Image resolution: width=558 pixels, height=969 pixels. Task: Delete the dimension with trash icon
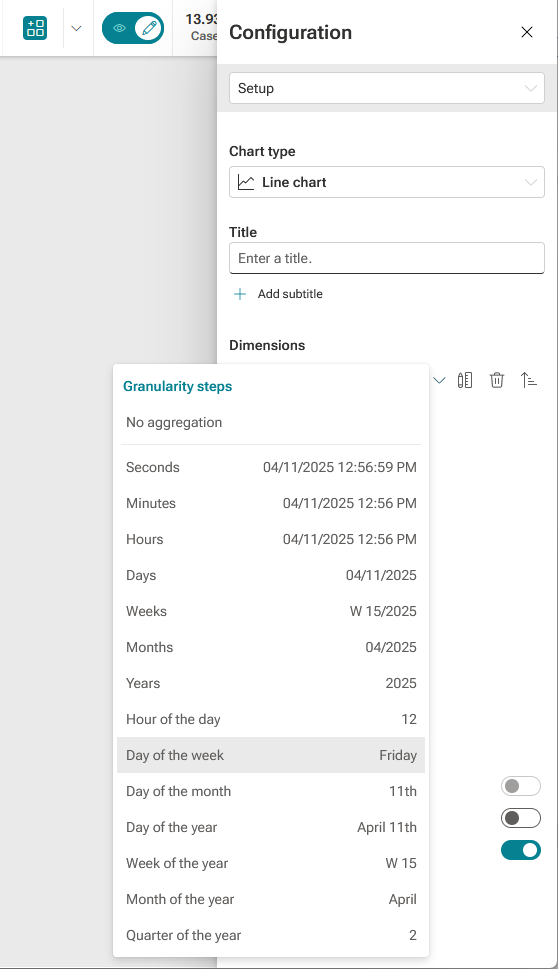point(497,380)
